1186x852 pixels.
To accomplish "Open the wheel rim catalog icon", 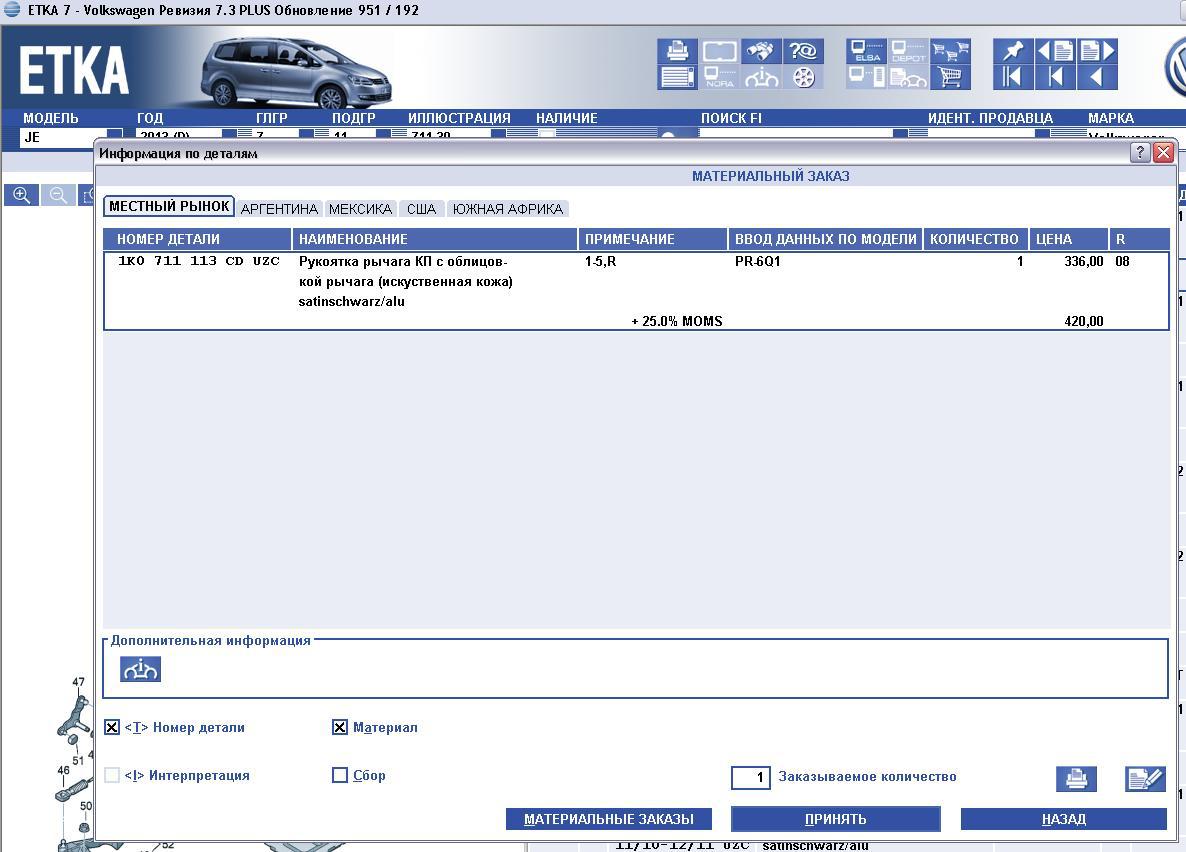I will [x=803, y=77].
